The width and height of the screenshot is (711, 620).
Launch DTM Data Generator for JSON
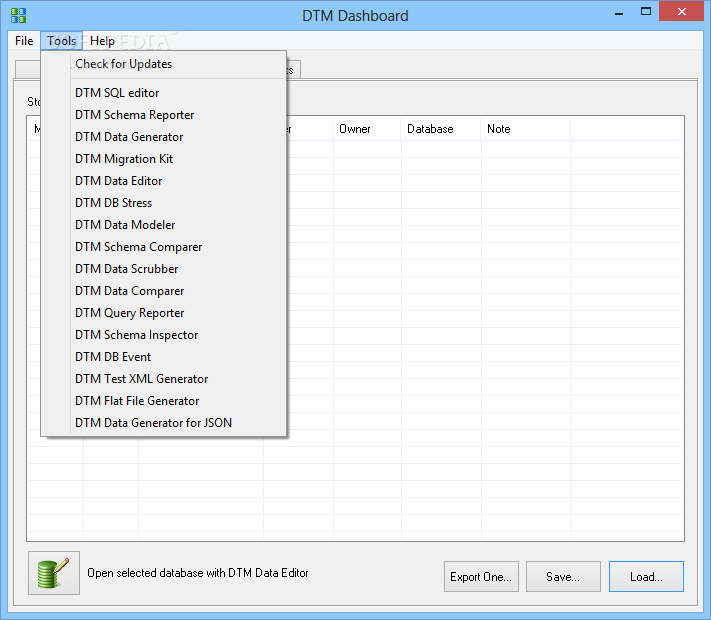[164, 423]
